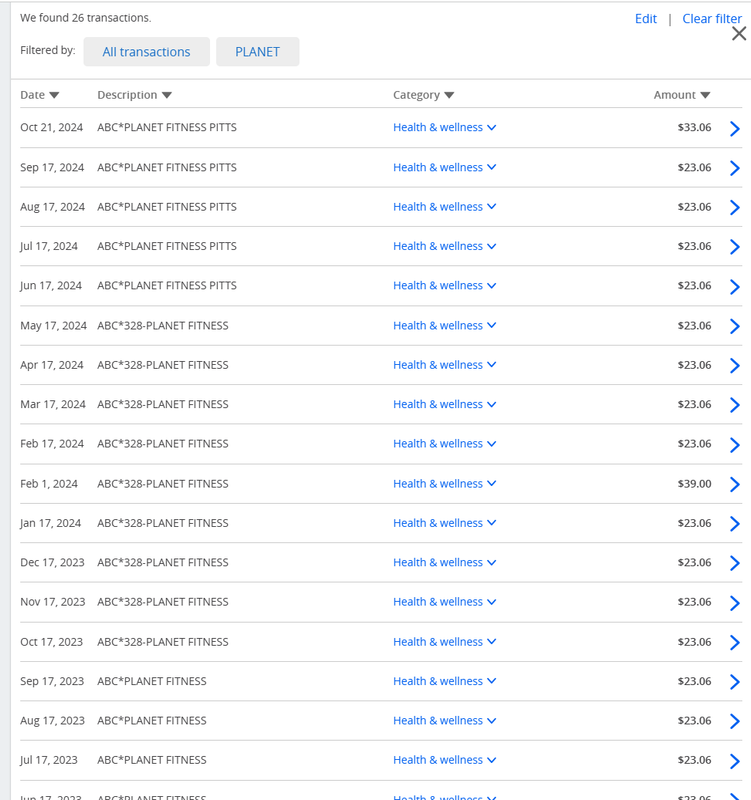Change category for Aug 17, 2024 transaction
751x800 pixels.
pyautogui.click(x=444, y=207)
